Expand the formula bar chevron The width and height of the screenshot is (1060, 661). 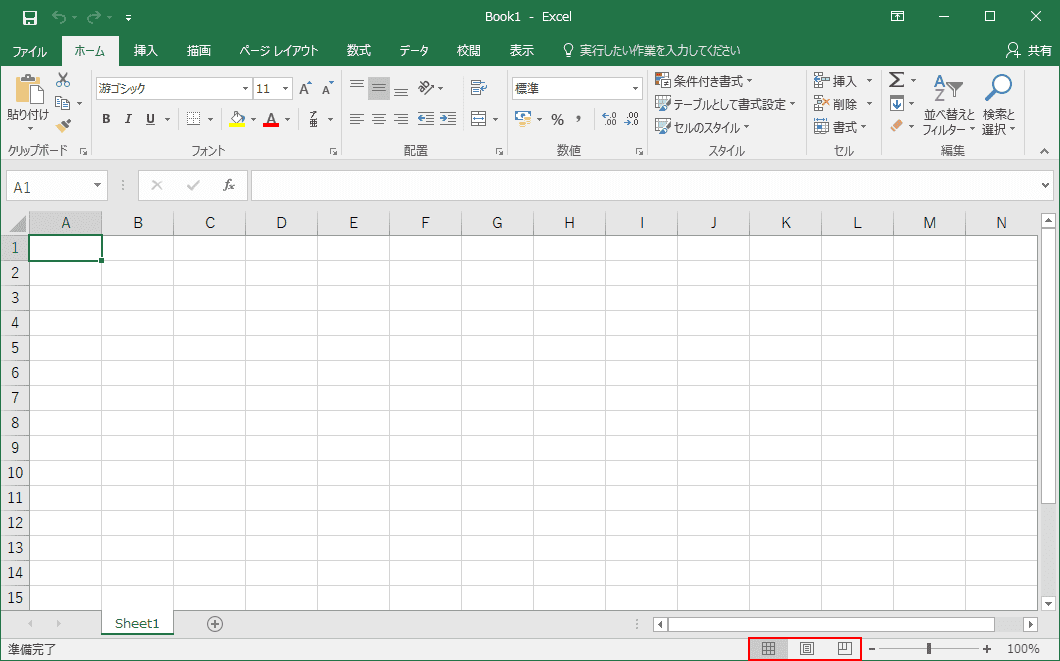1046,185
